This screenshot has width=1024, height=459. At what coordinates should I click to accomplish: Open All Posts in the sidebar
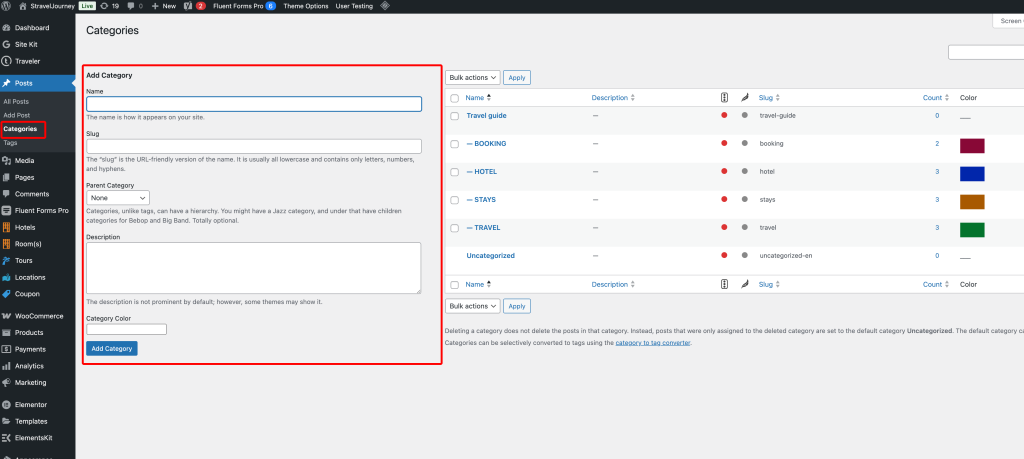[x=16, y=102]
